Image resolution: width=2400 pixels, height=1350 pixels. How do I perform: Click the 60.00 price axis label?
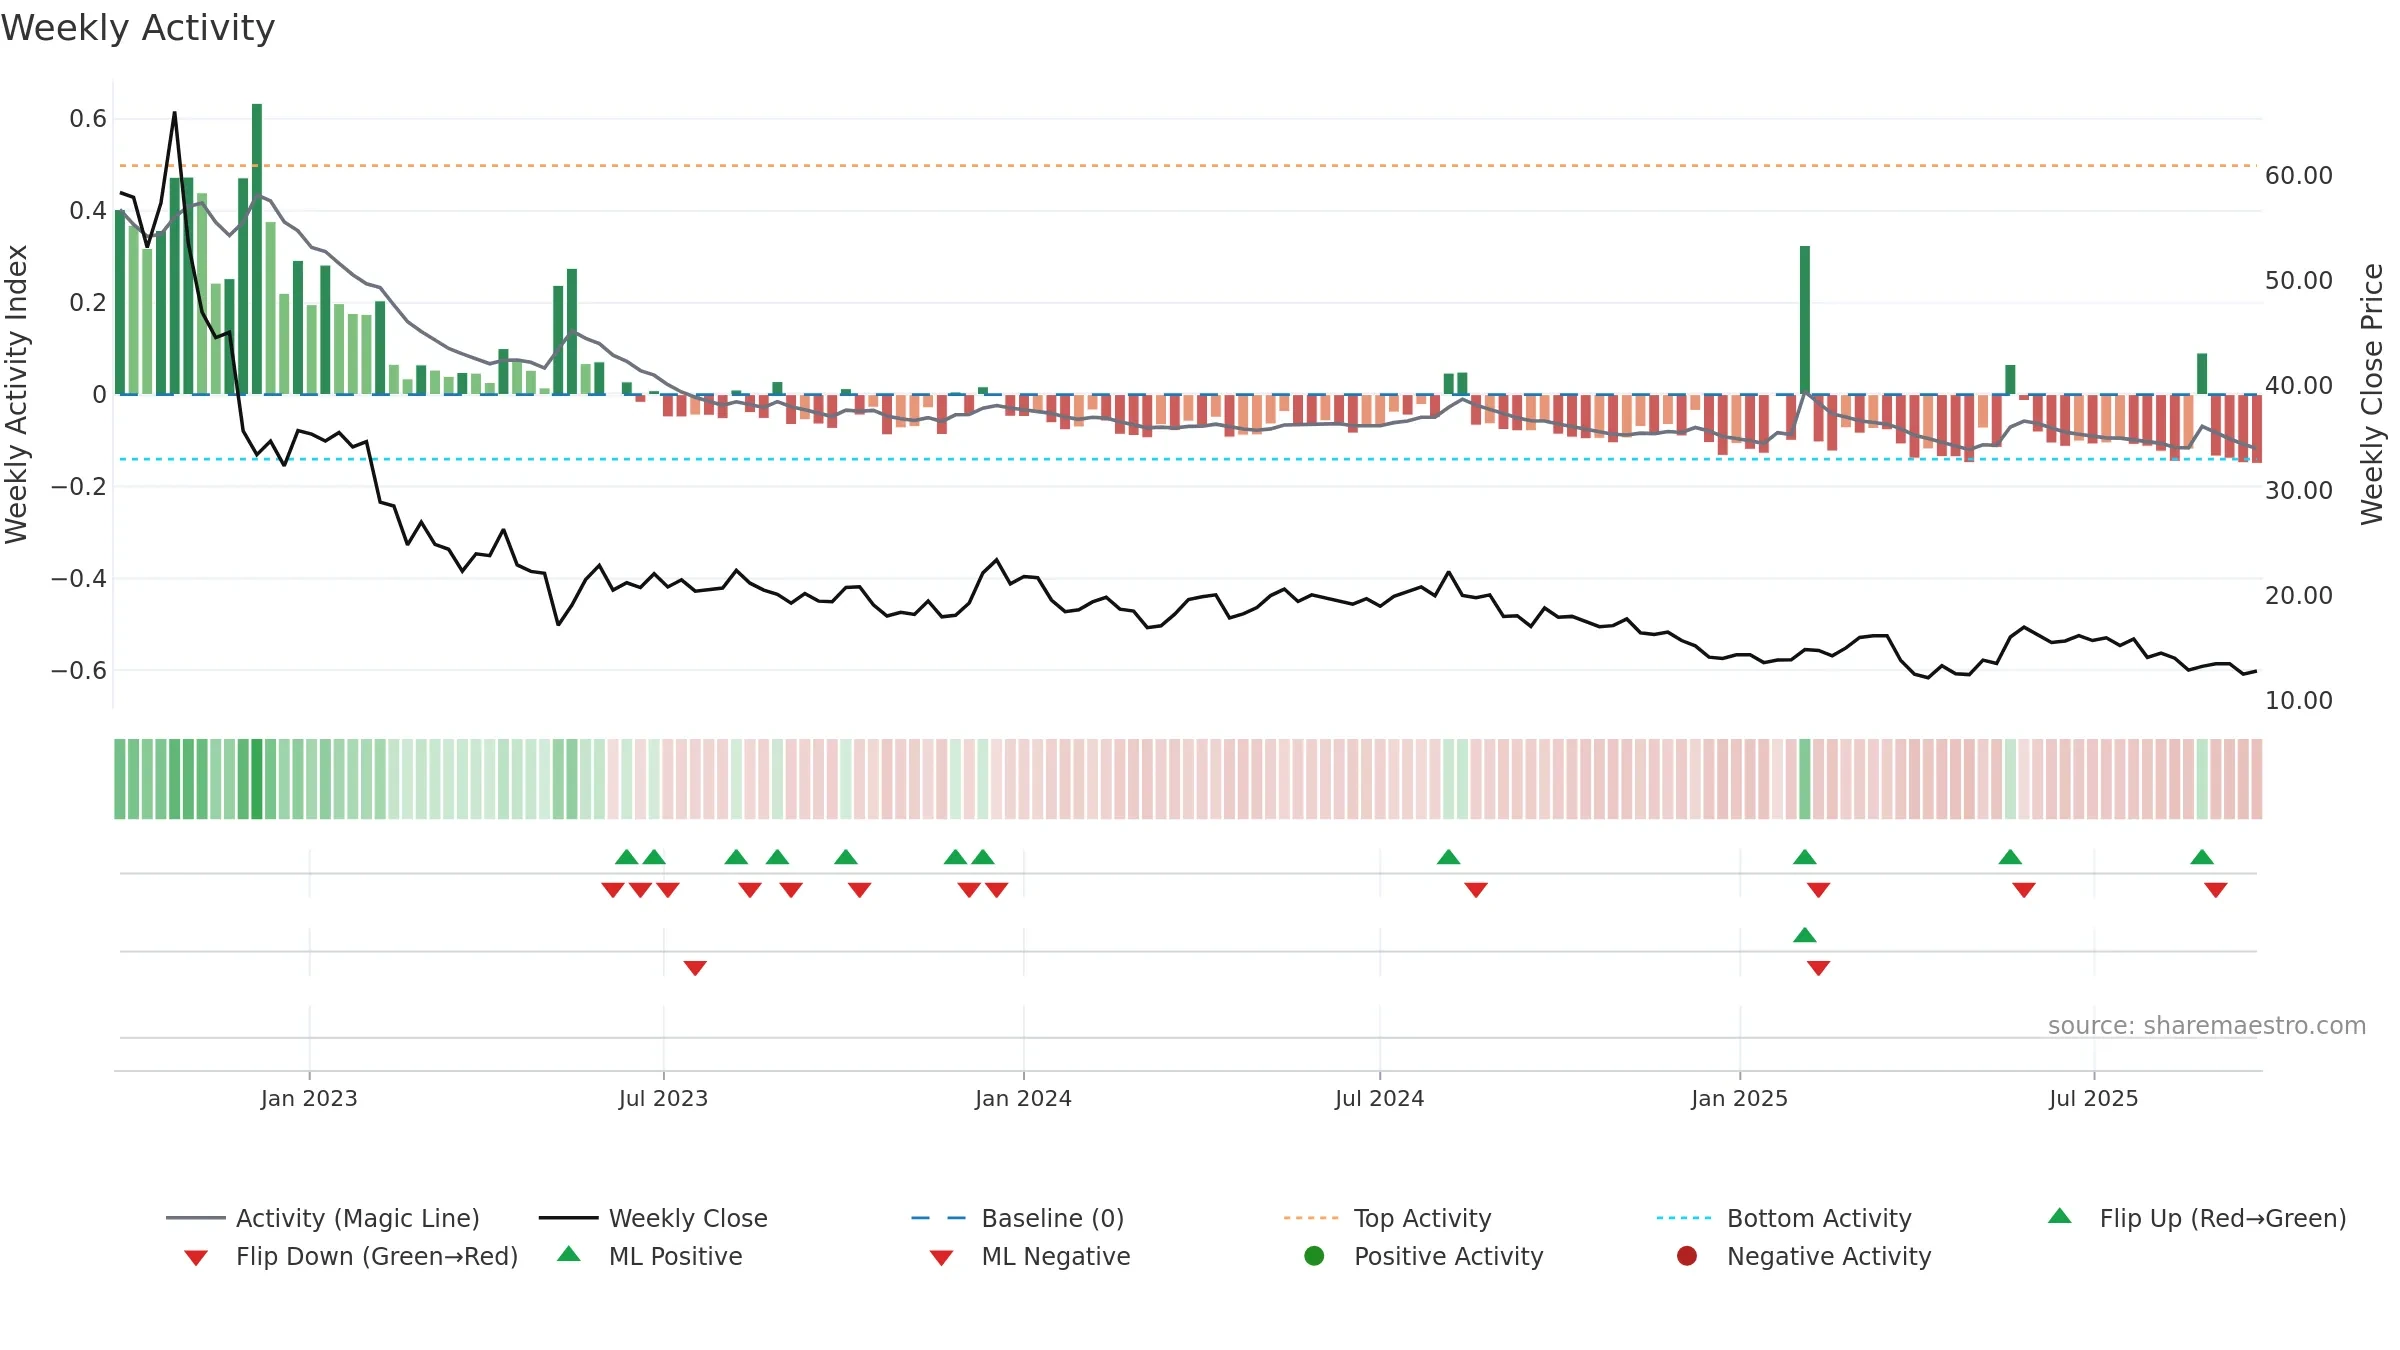2298,175
